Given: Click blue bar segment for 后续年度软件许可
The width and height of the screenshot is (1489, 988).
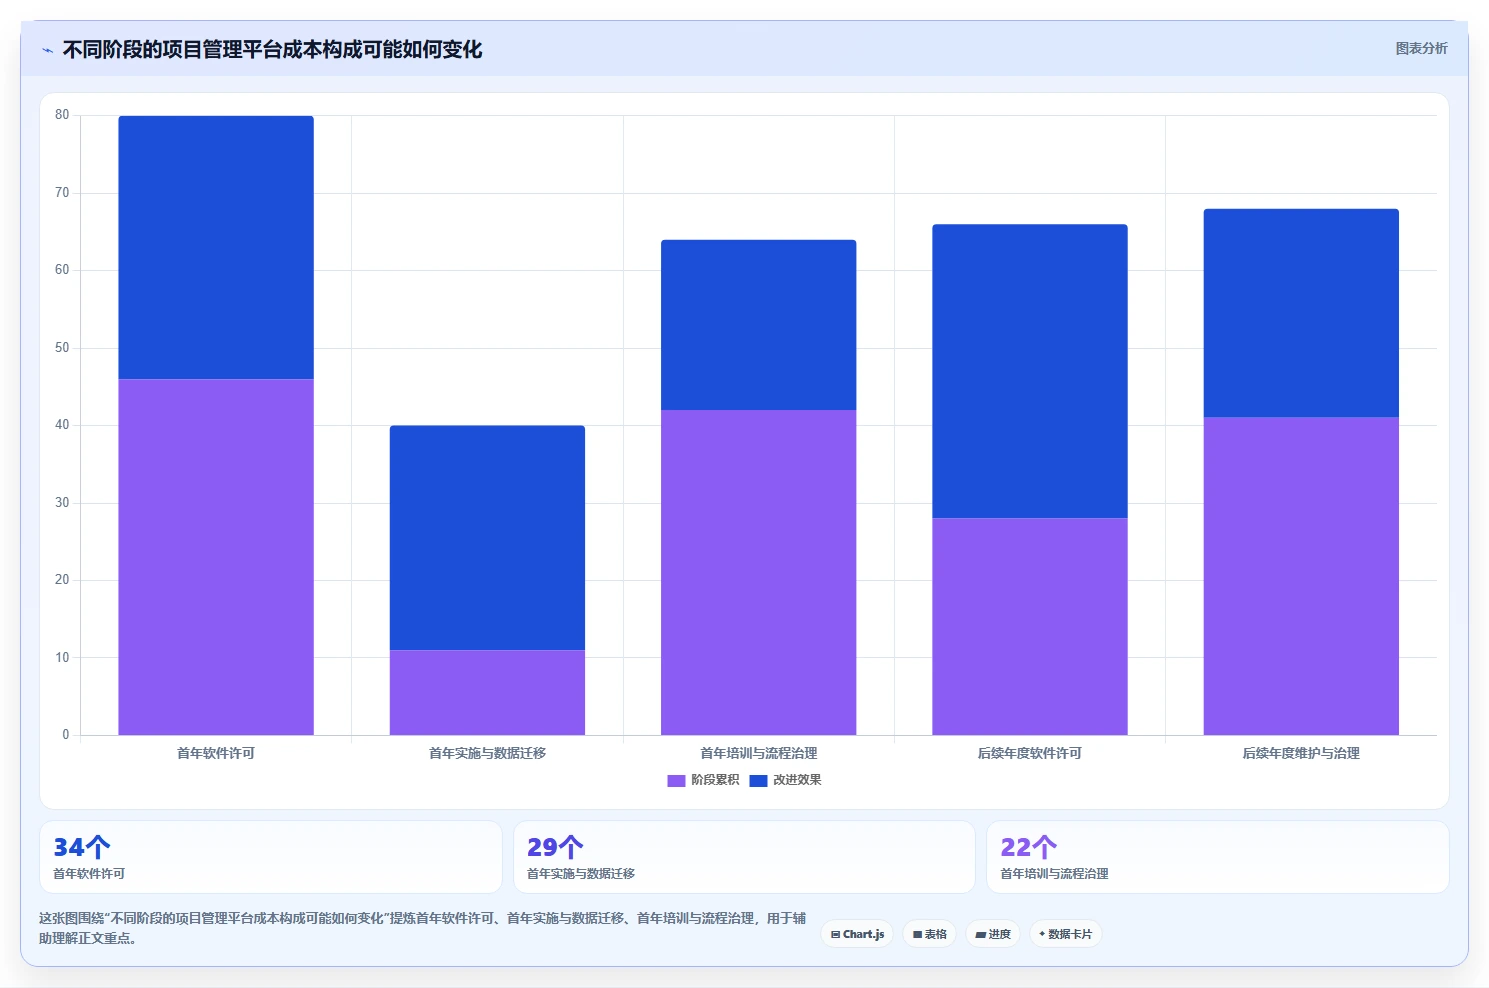Looking at the screenshot, I should tap(1030, 371).
